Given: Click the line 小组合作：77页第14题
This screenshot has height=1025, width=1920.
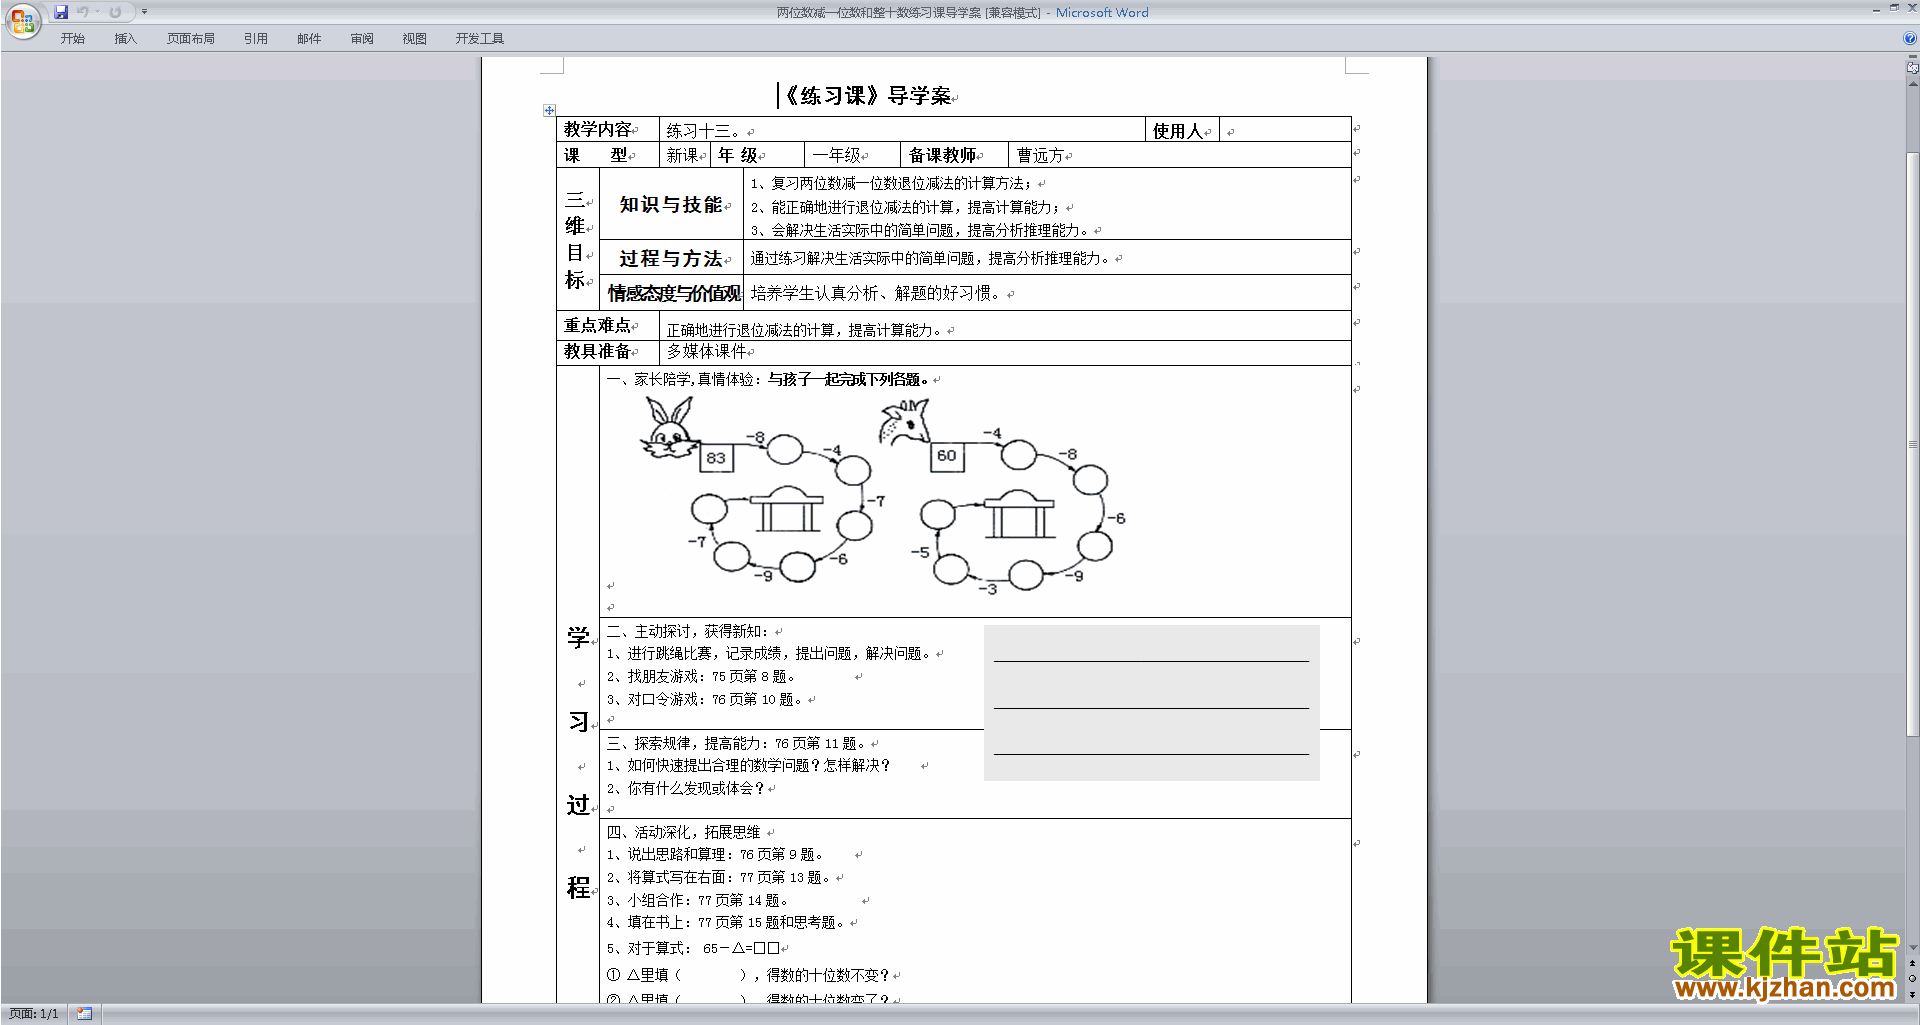Looking at the screenshot, I should (698, 900).
